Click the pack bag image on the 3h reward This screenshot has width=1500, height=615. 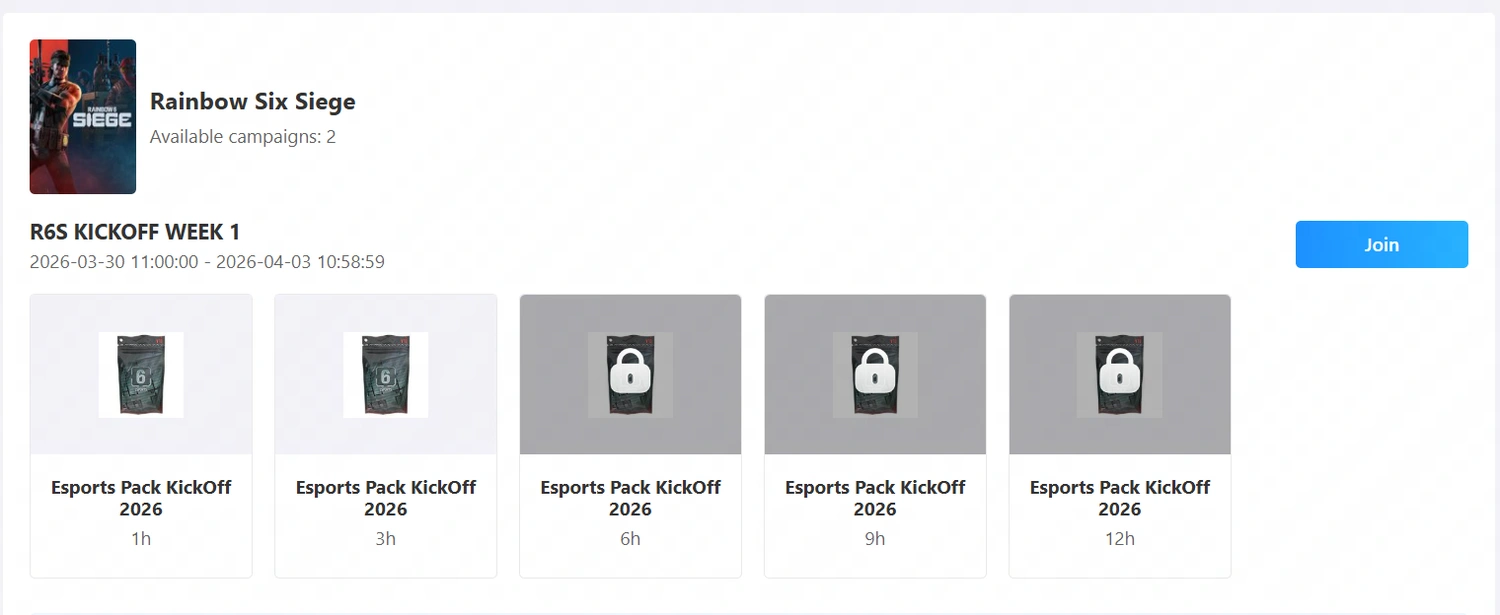385,375
